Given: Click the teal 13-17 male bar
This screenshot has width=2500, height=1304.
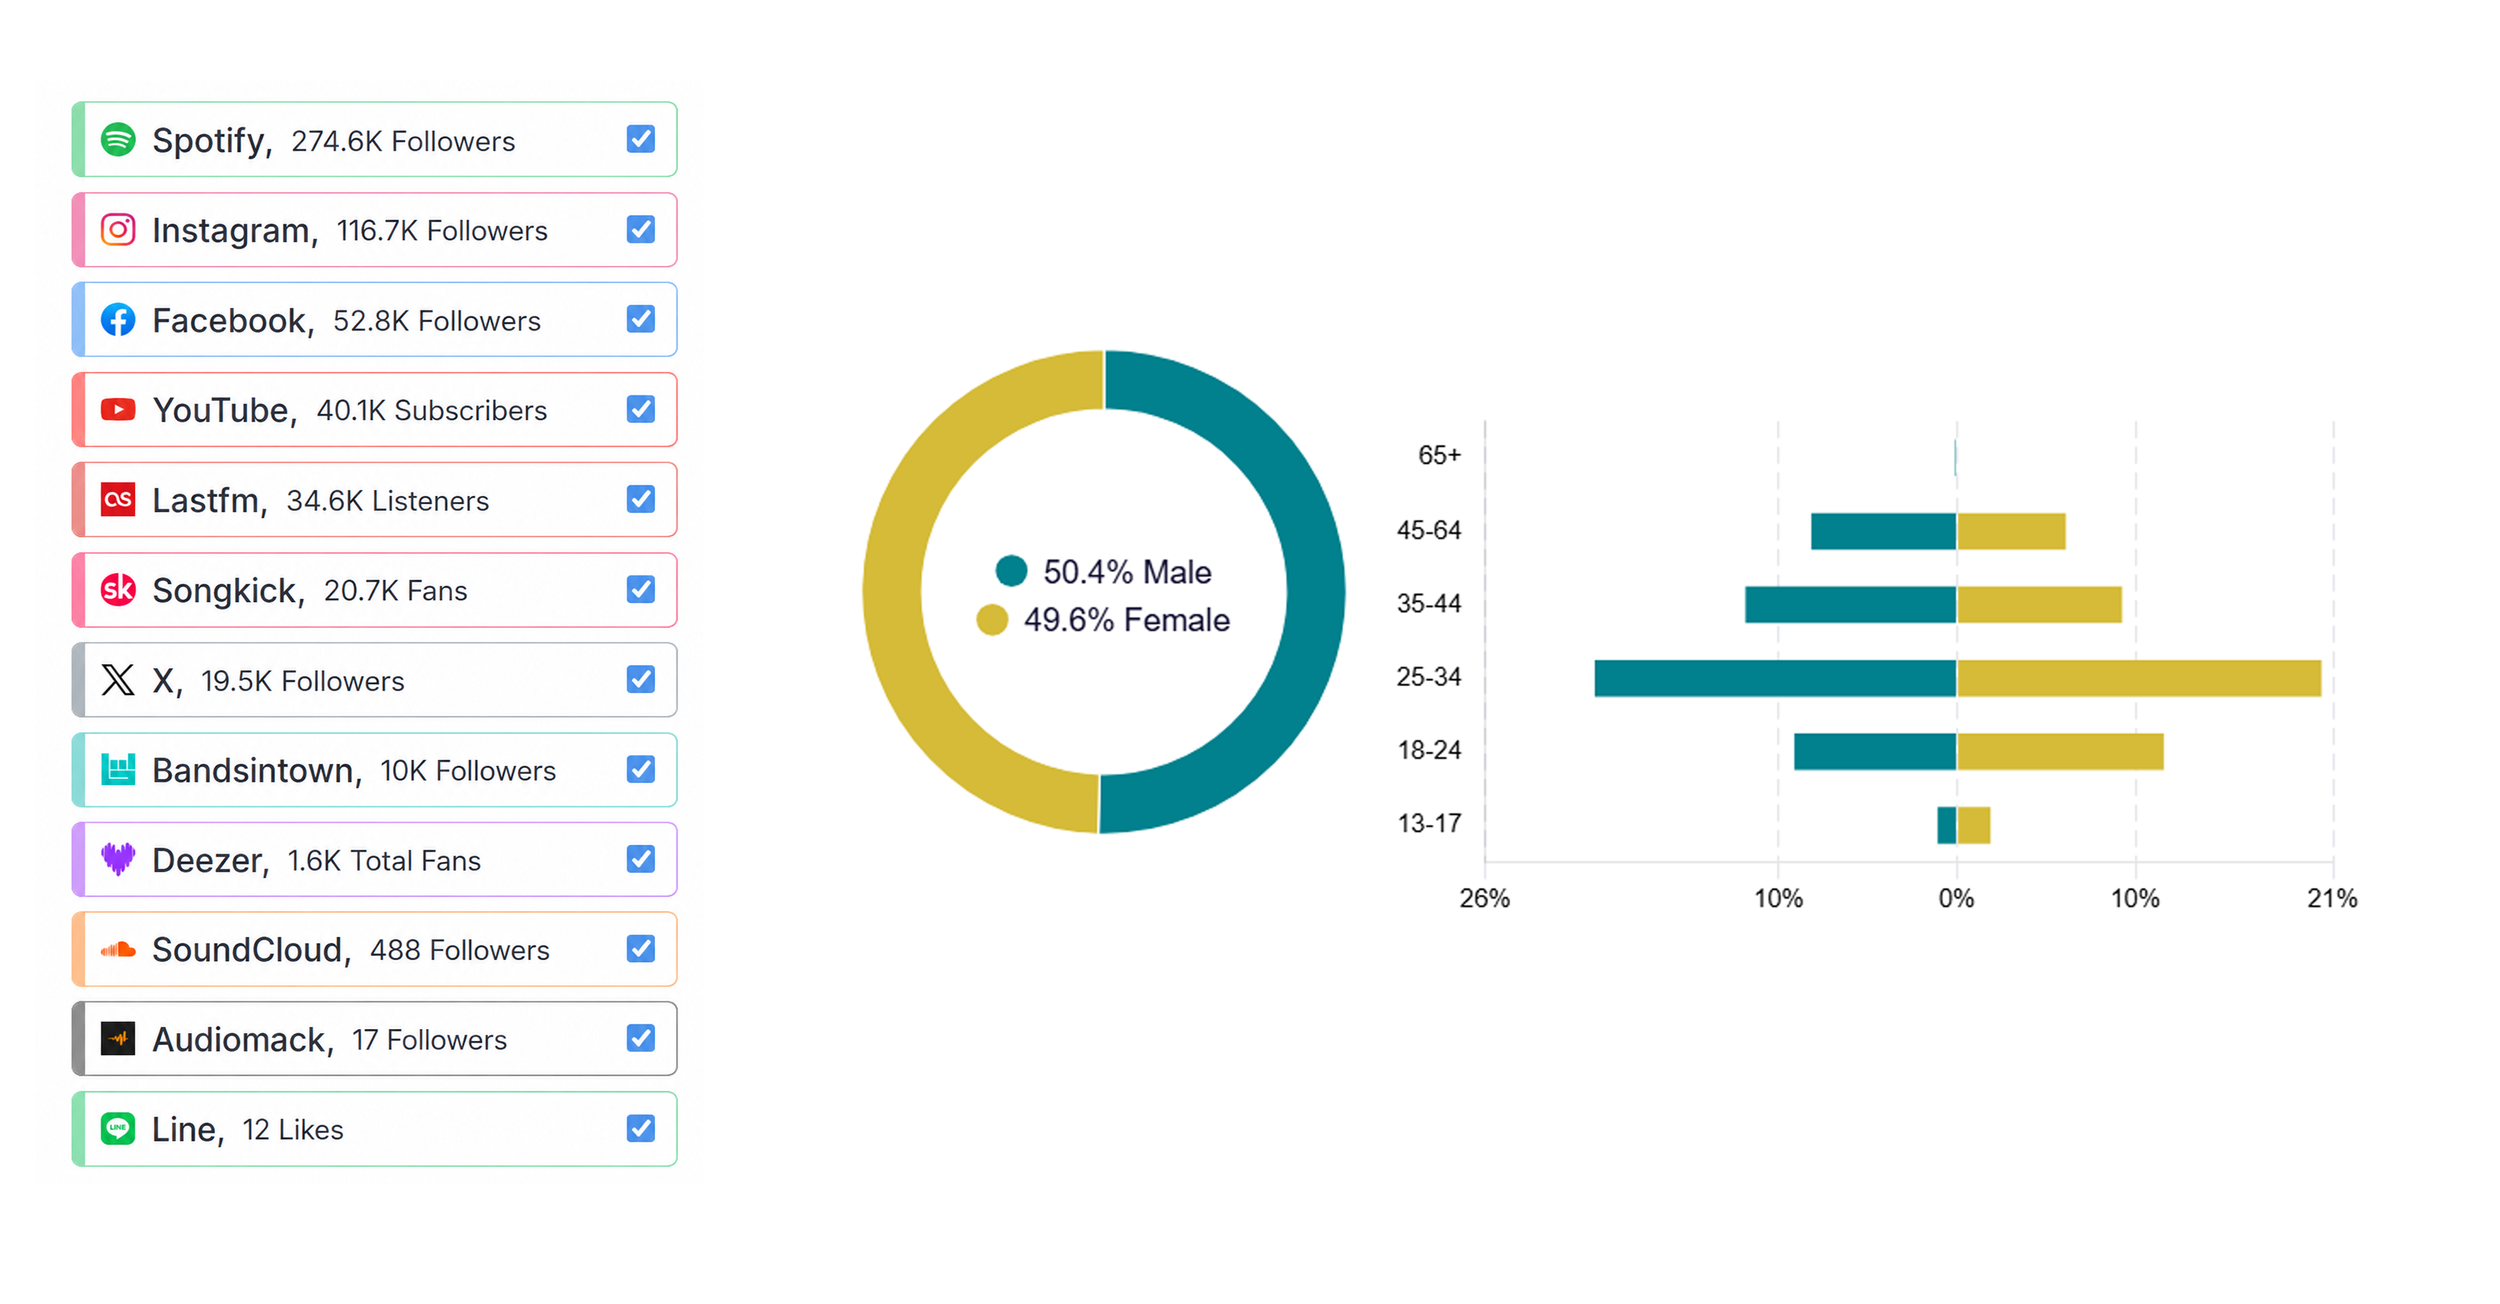Looking at the screenshot, I should pyautogui.click(x=1947, y=825).
